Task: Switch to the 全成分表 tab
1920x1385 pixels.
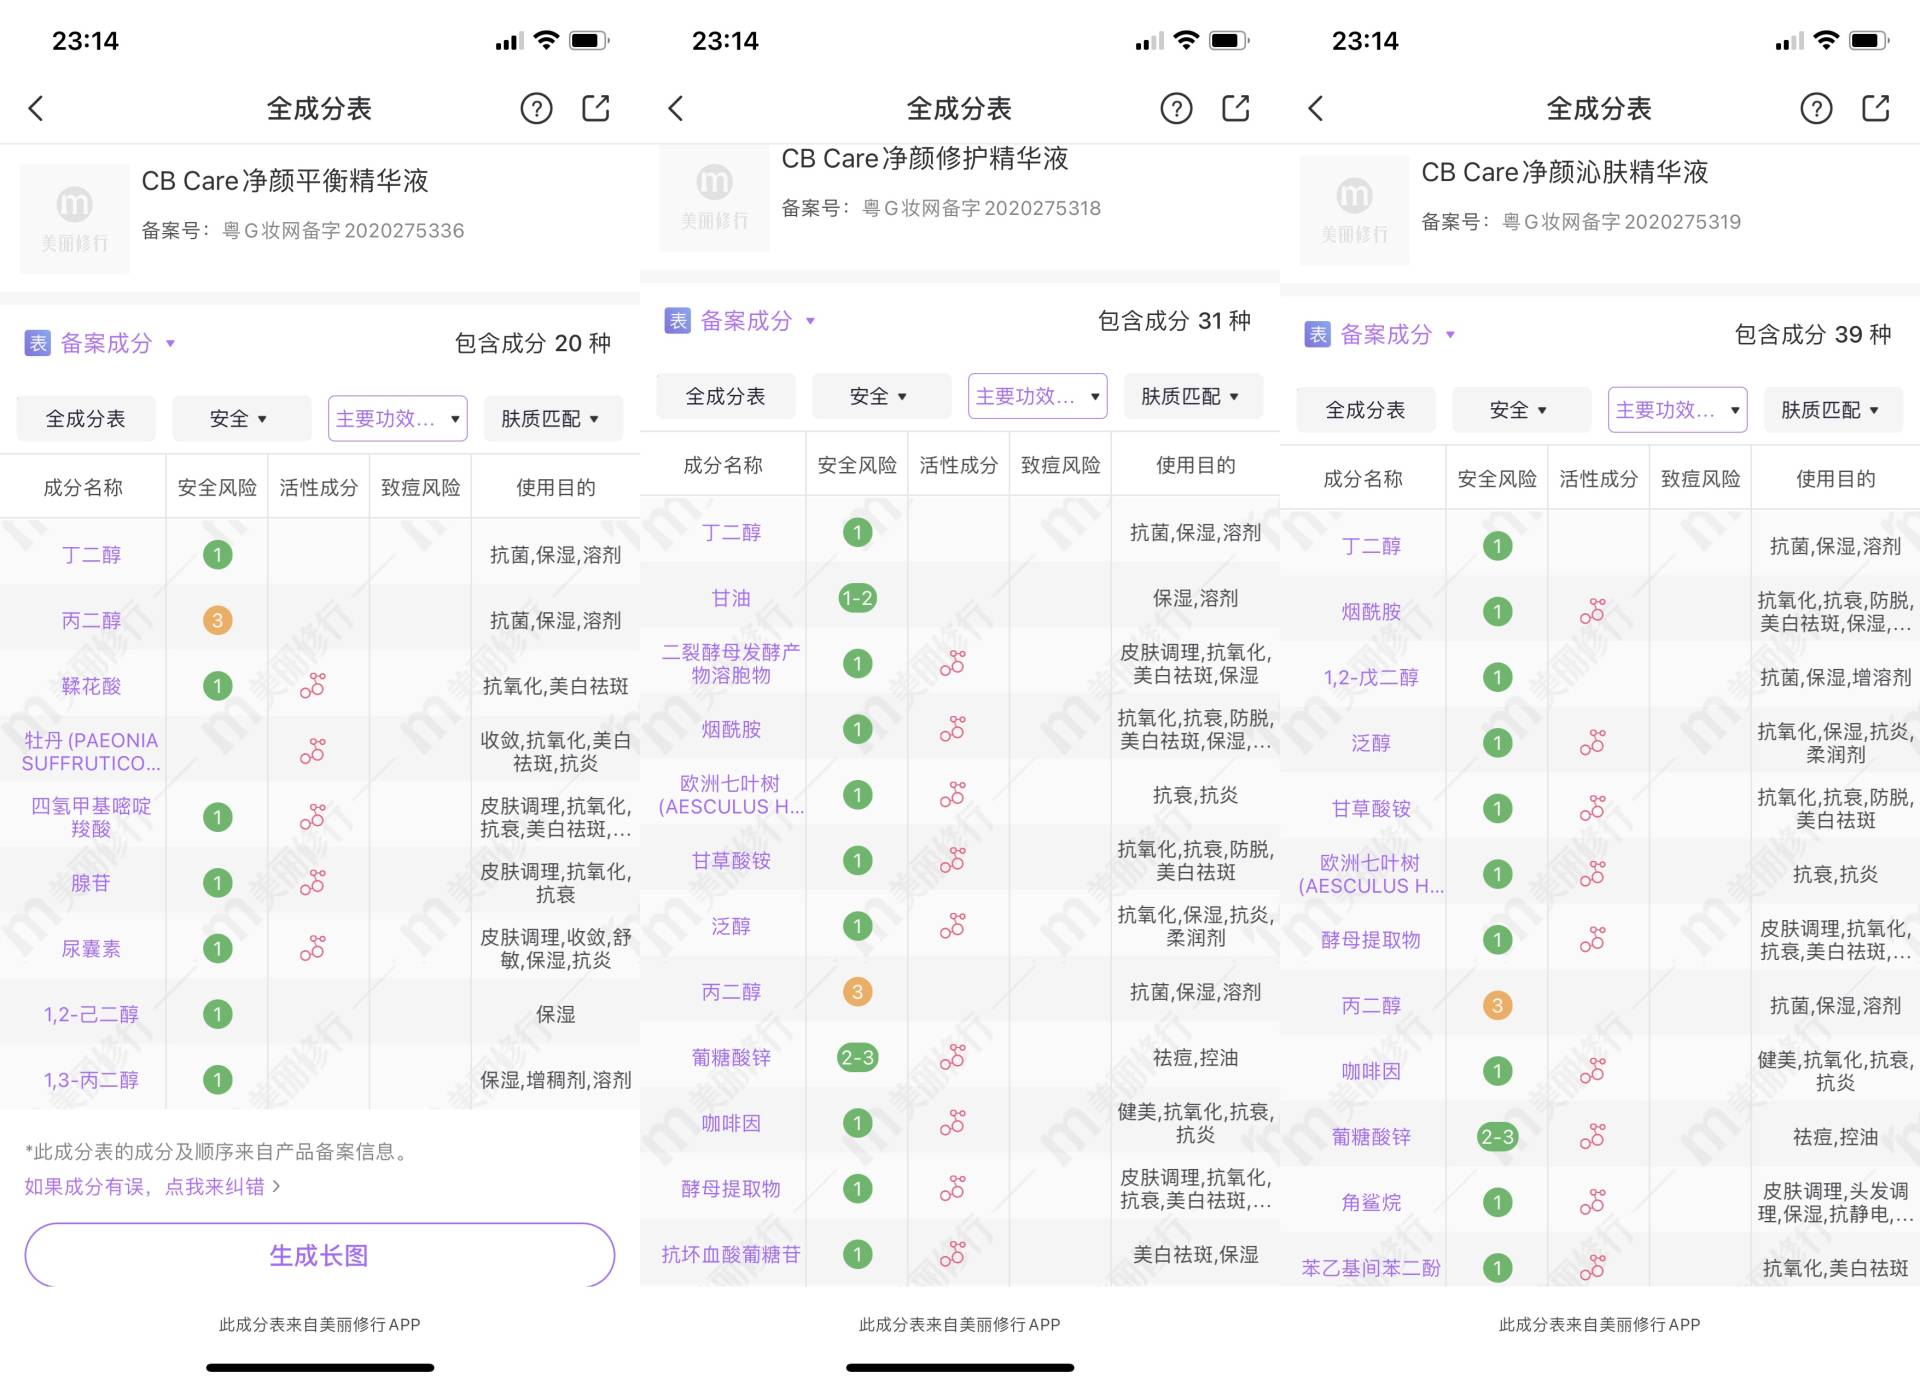Action: point(85,418)
